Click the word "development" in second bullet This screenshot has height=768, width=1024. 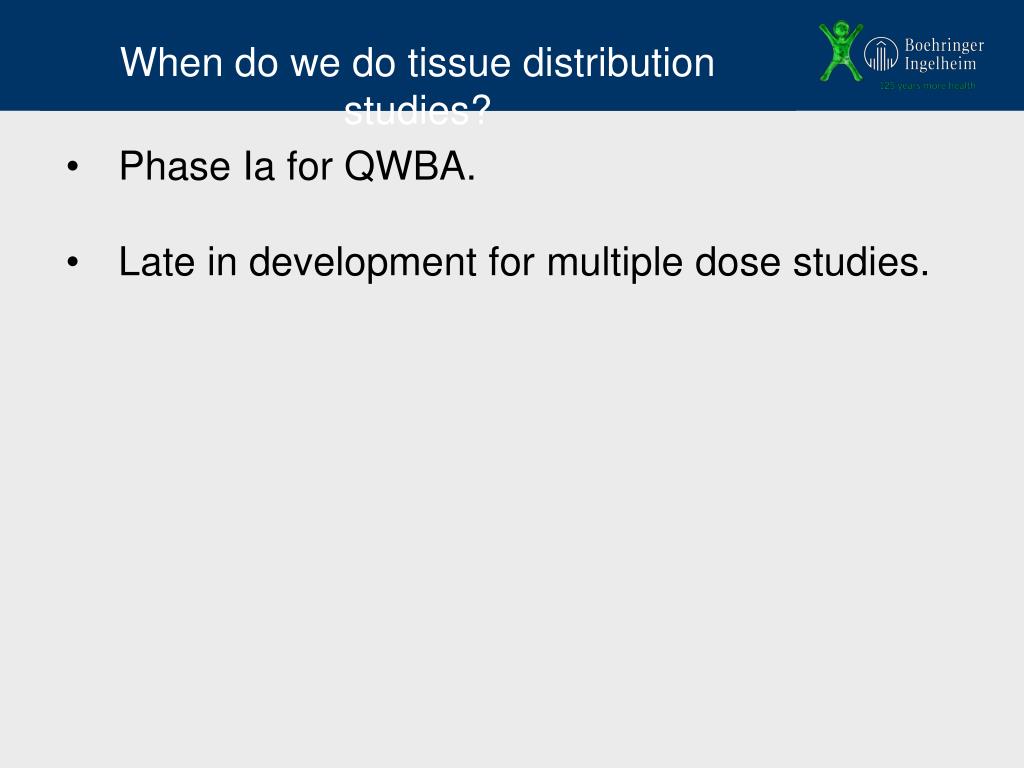click(362, 263)
